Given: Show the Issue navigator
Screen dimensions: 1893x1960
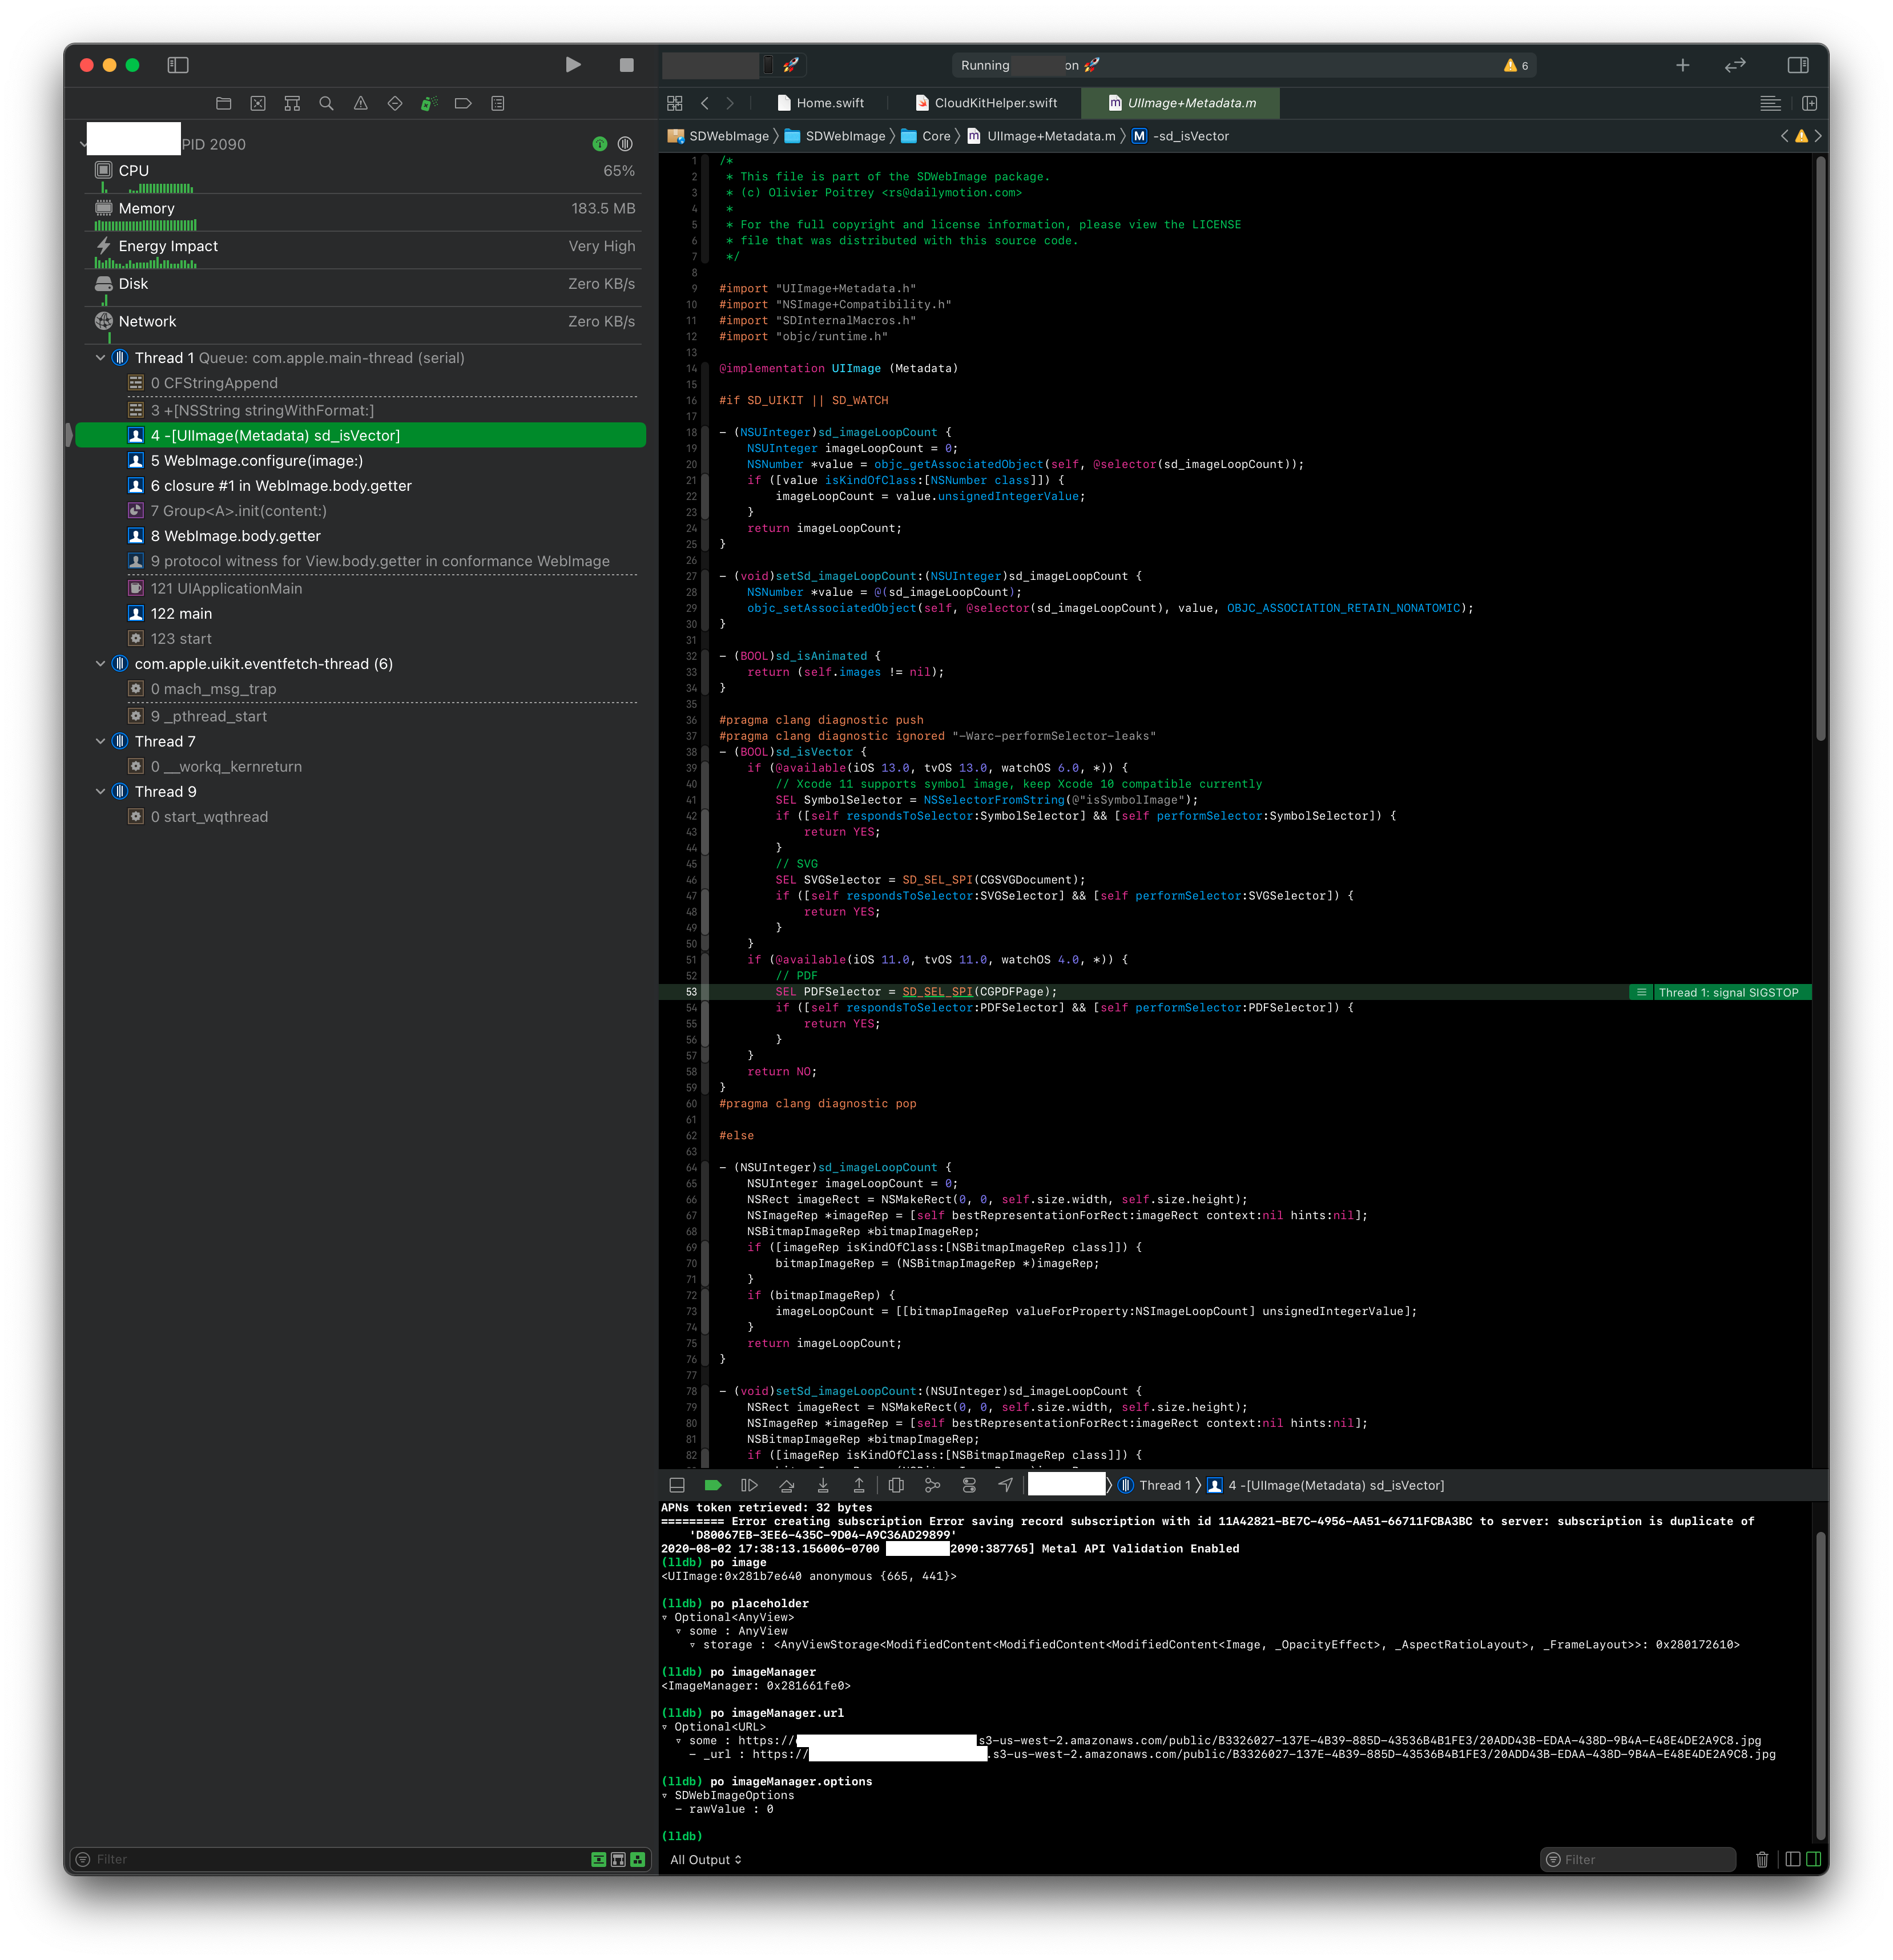Looking at the screenshot, I should (361, 103).
